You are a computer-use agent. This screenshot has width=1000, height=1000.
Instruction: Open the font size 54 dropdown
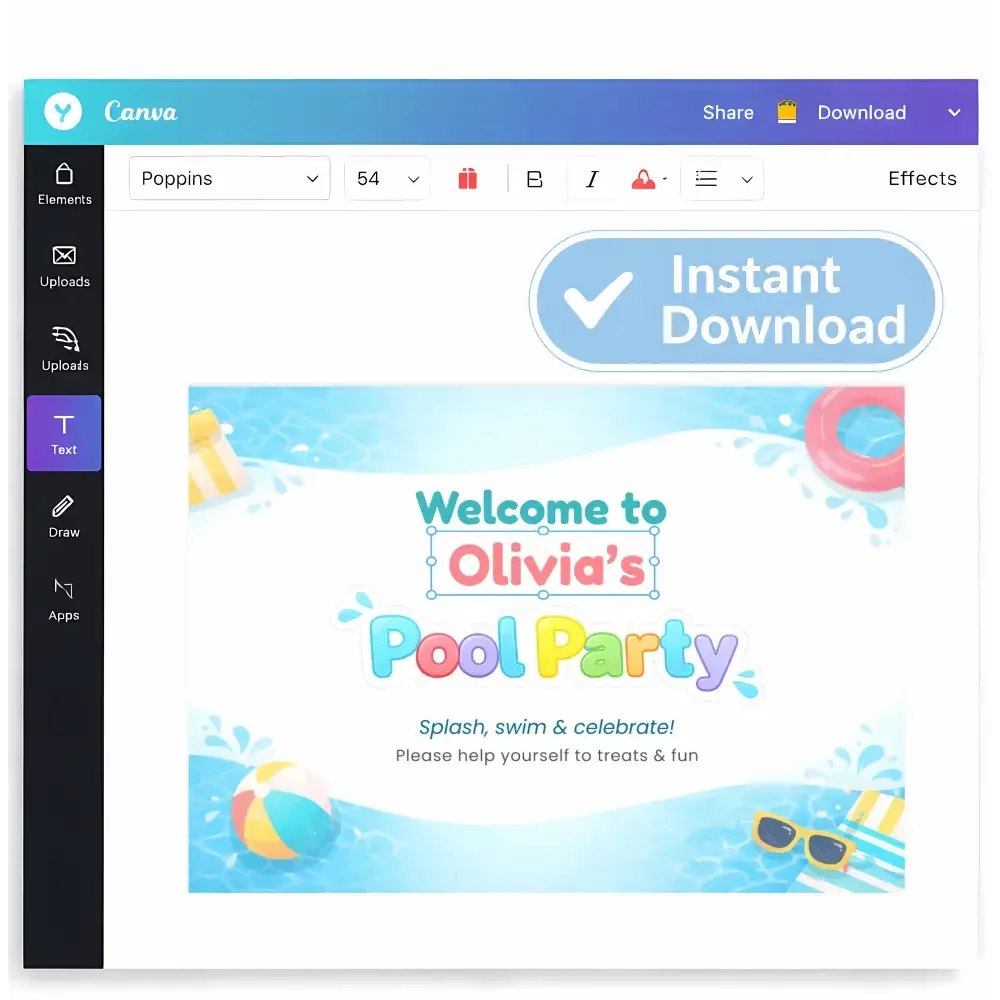pos(387,179)
